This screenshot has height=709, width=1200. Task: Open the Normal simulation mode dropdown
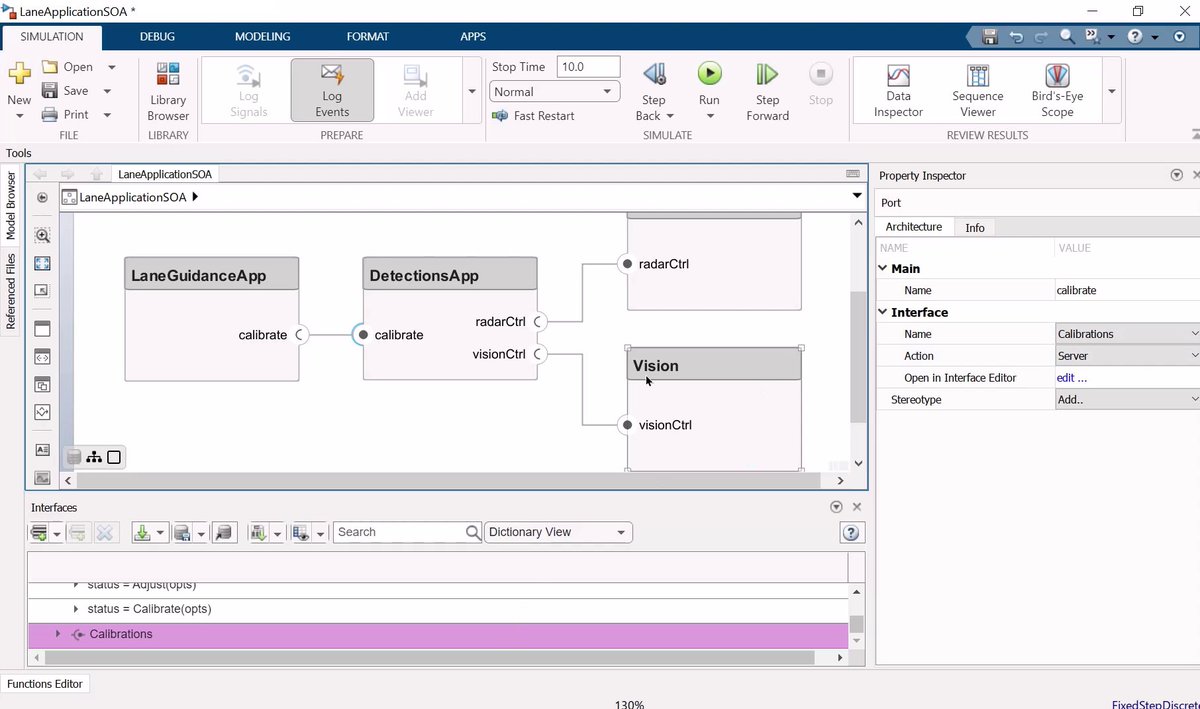[554, 92]
